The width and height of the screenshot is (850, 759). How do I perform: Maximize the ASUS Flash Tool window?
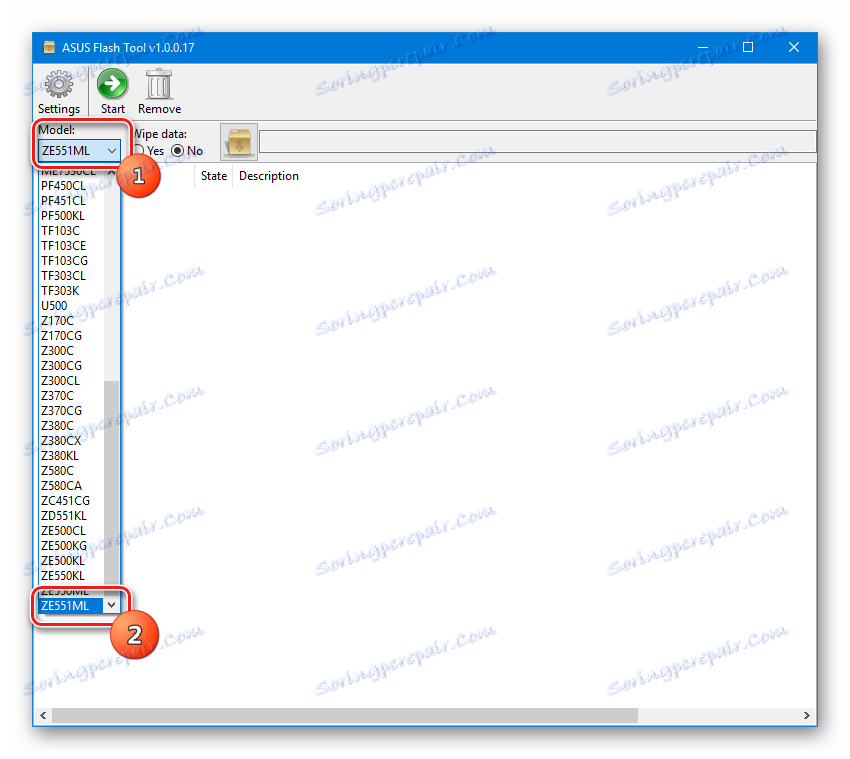pos(748,47)
